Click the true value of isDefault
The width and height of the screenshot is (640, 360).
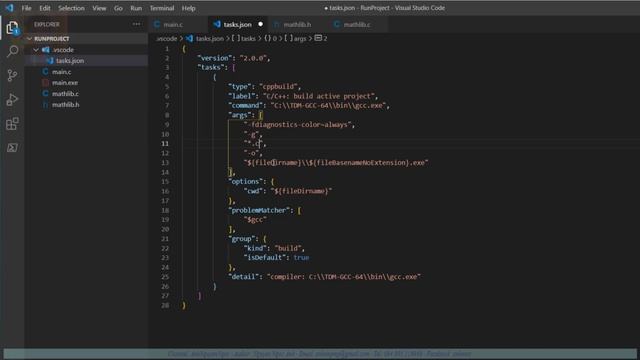tap(301, 258)
